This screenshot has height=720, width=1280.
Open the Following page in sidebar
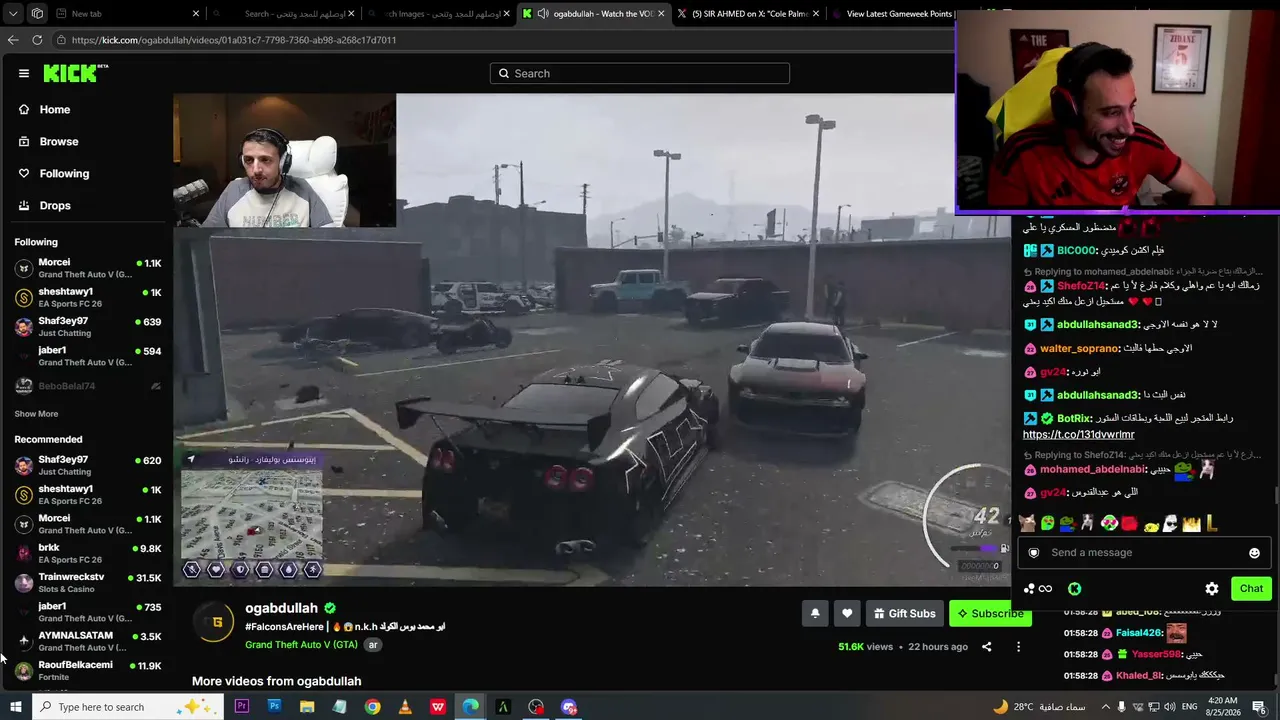(x=64, y=173)
